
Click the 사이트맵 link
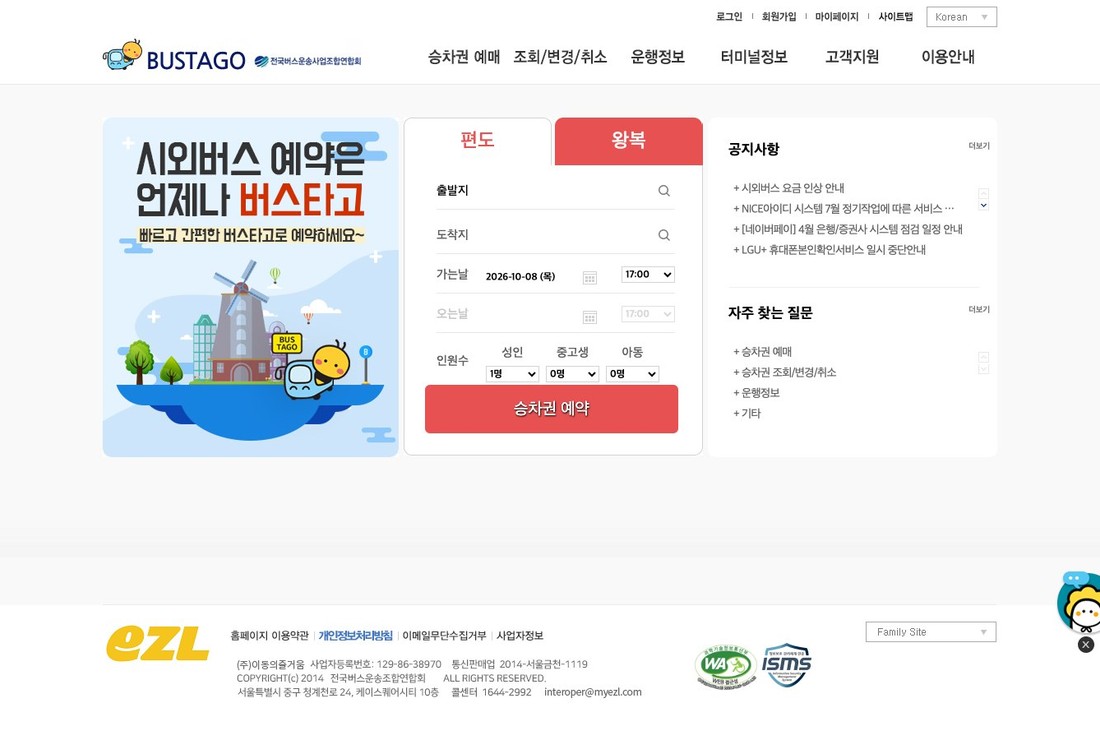pos(896,16)
